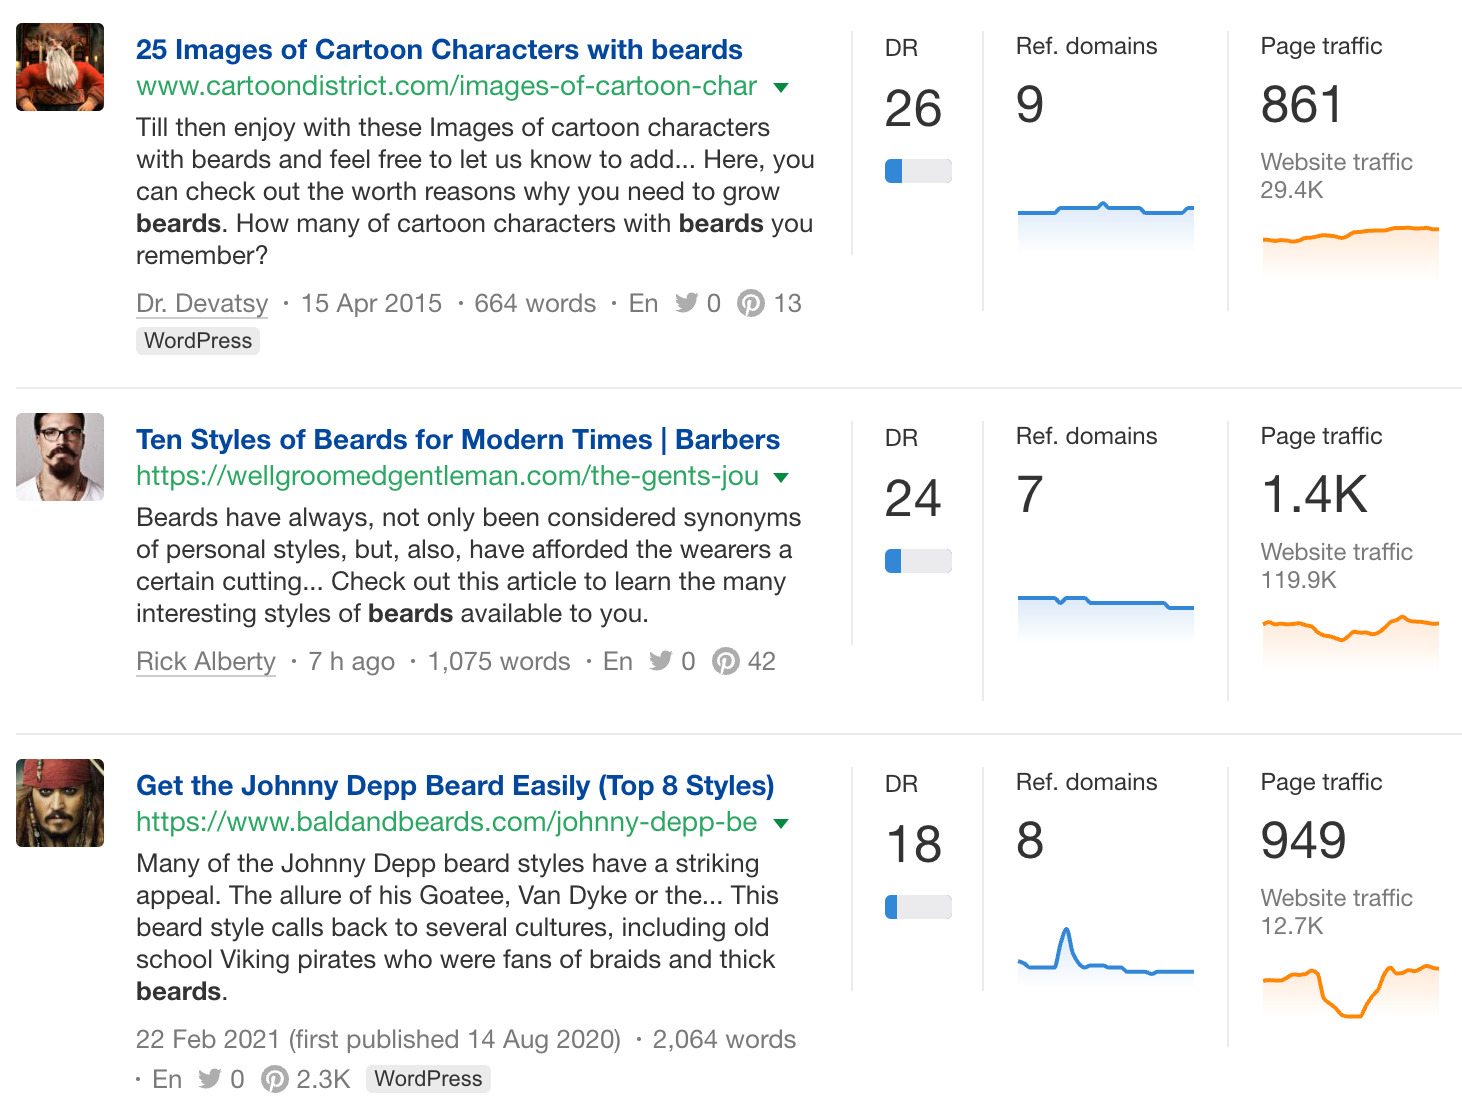Click Pinterest icon showing 42 shares

pos(726,661)
